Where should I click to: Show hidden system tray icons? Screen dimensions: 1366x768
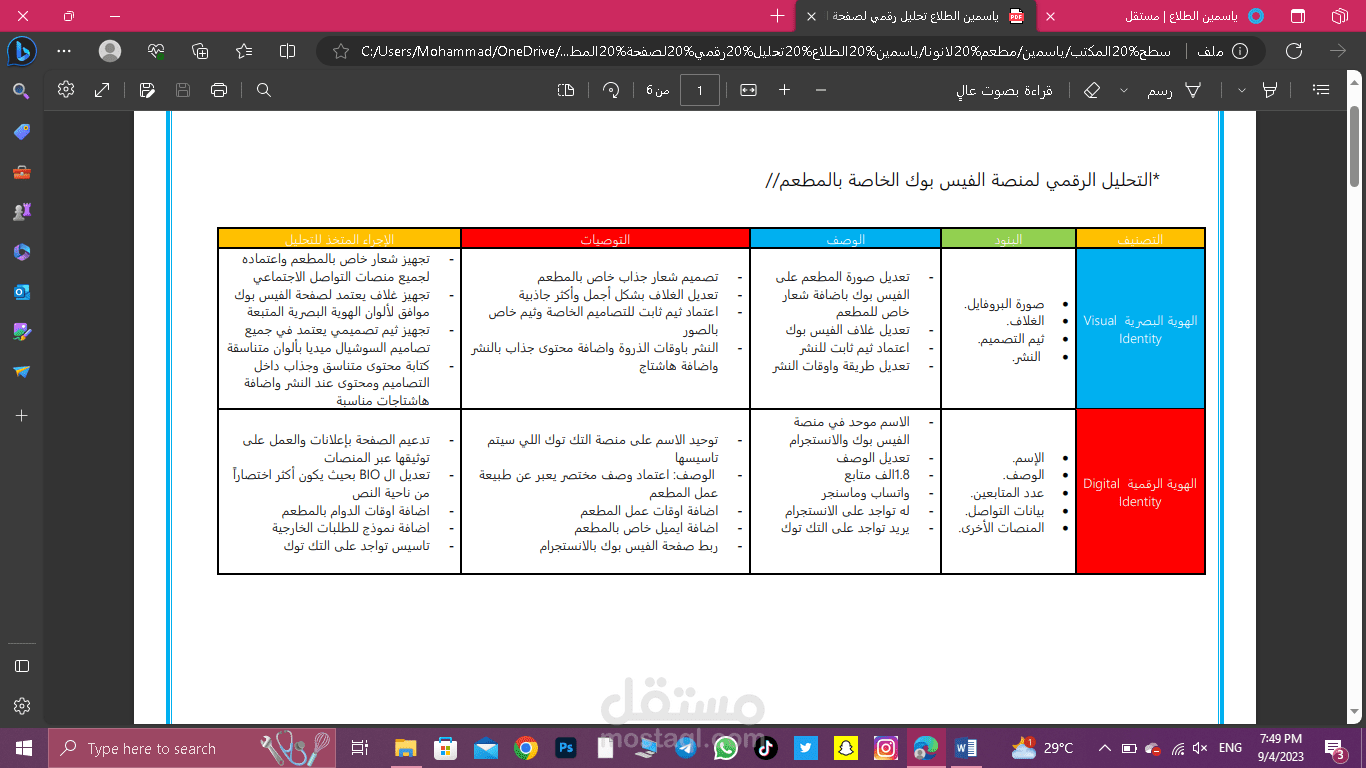[1104, 748]
